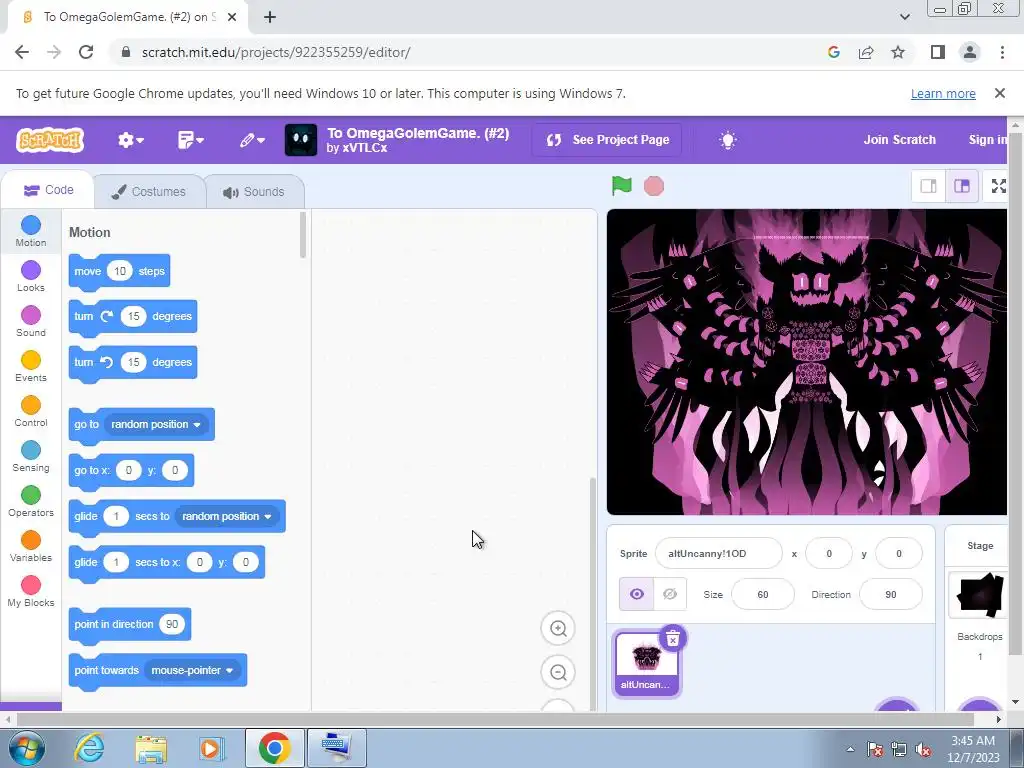The height and width of the screenshot is (768, 1024).
Task: Click the sprite x position field
Action: 829,554
